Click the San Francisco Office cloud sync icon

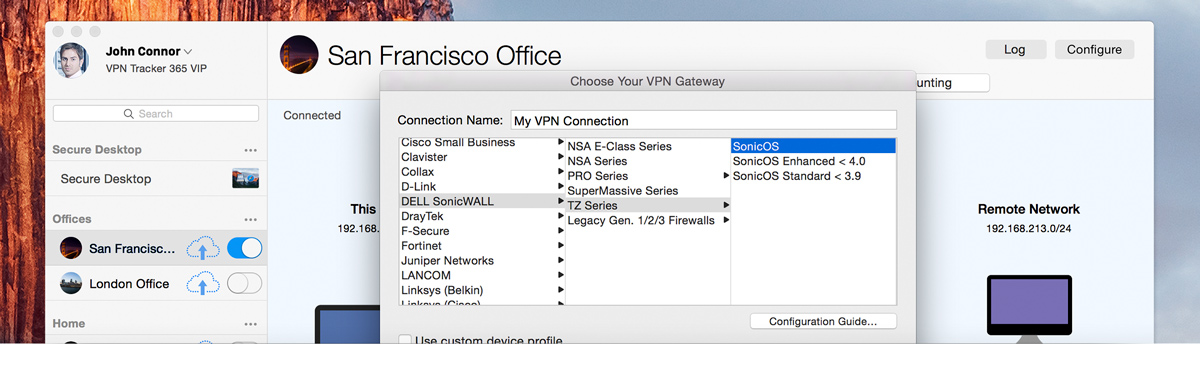[203, 249]
